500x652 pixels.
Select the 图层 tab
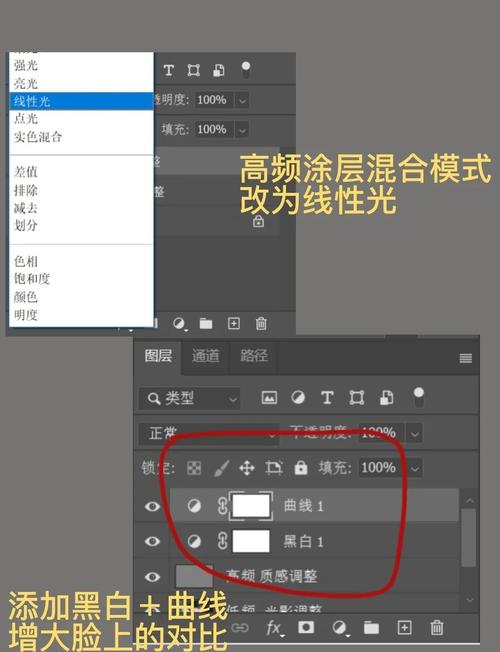click(158, 356)
